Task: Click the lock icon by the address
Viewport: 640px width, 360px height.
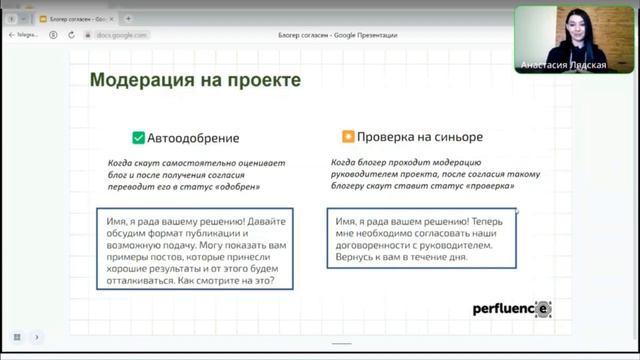Action: pyautogui.click(x=87, y=35)
